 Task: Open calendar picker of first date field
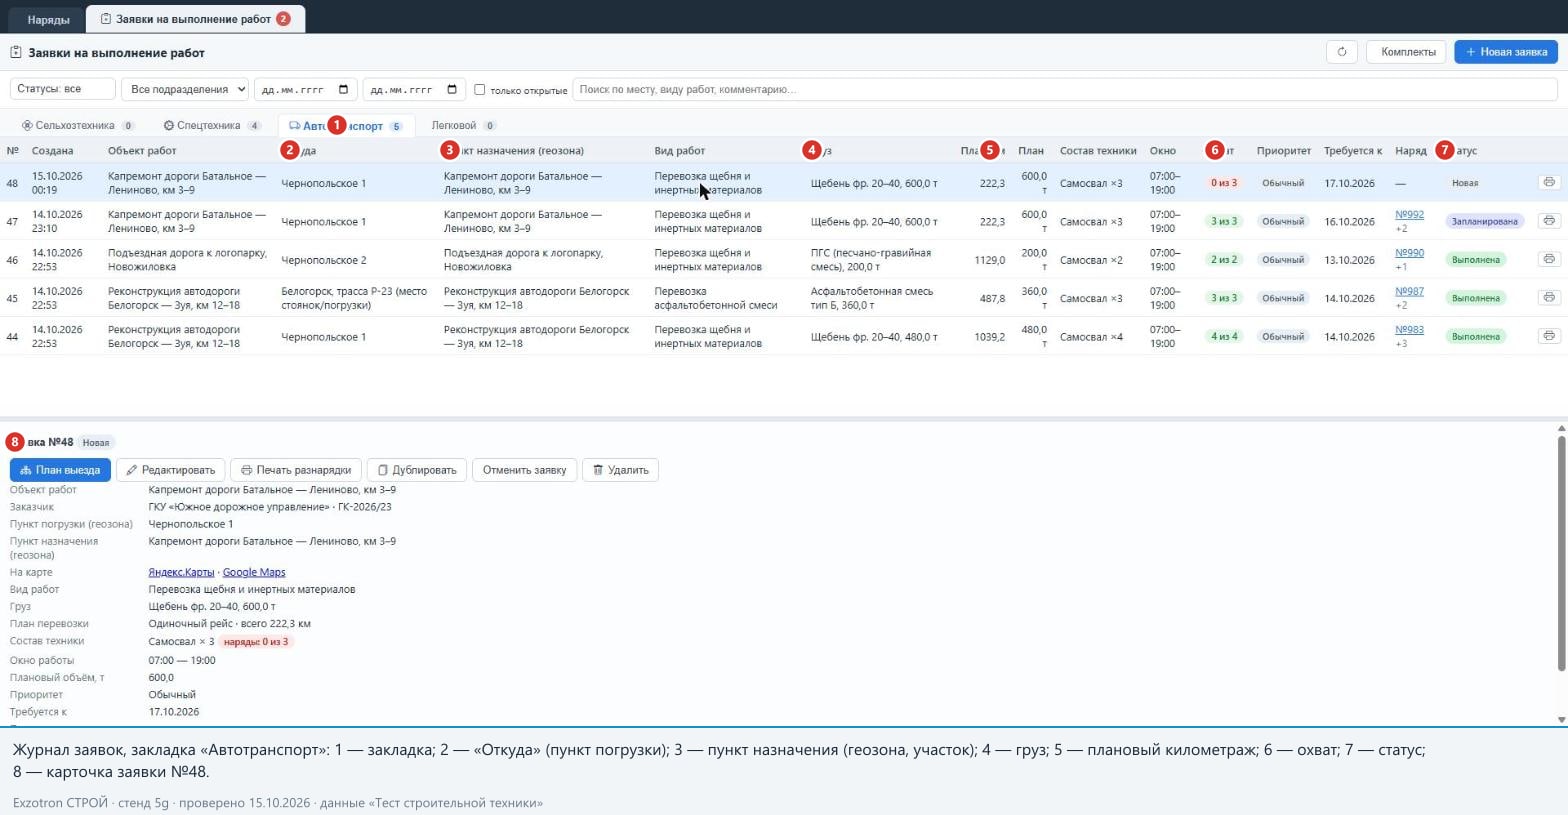click(x=343, y=89)
